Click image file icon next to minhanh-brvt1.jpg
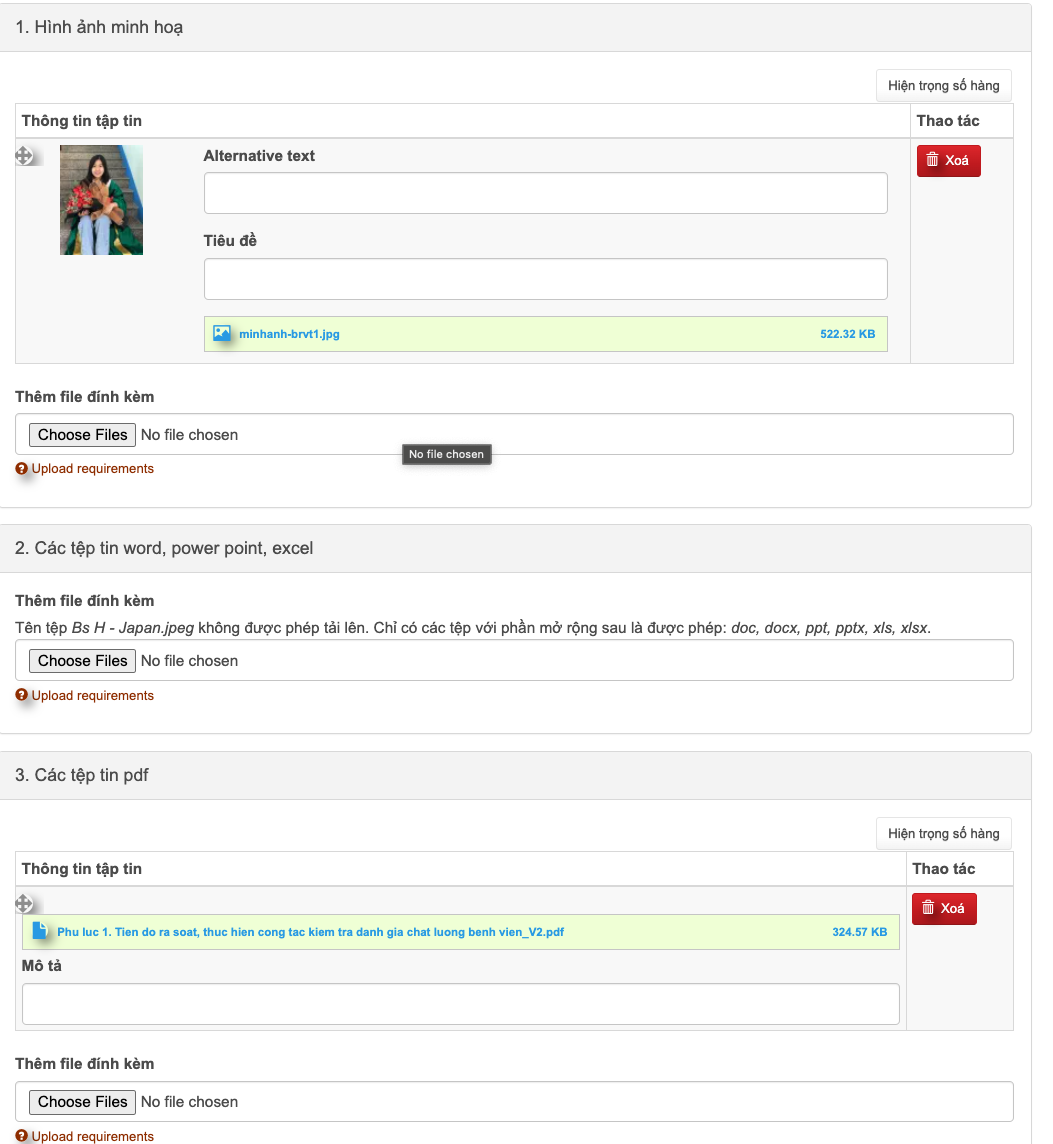This screenshot has height=1144, width=1053. pyautogui.click(x=222, y=334)
